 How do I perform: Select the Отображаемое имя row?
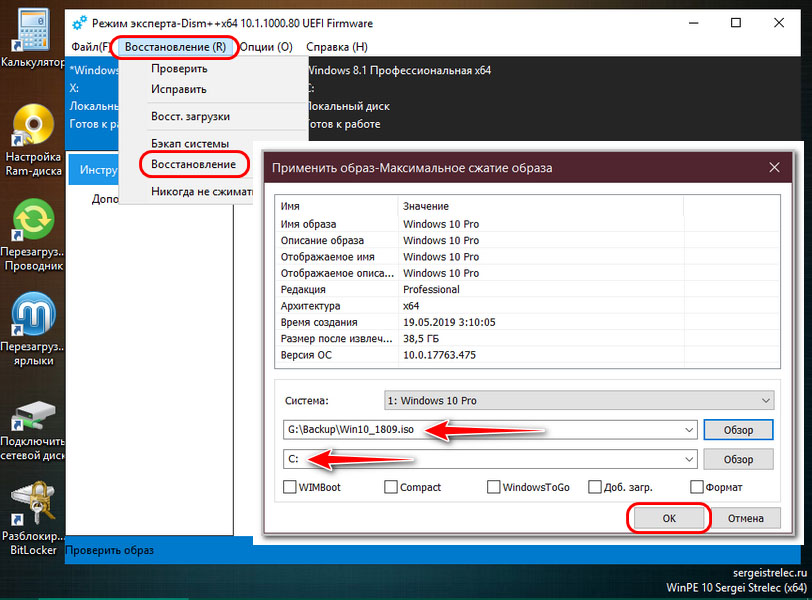tap(527, 256)
